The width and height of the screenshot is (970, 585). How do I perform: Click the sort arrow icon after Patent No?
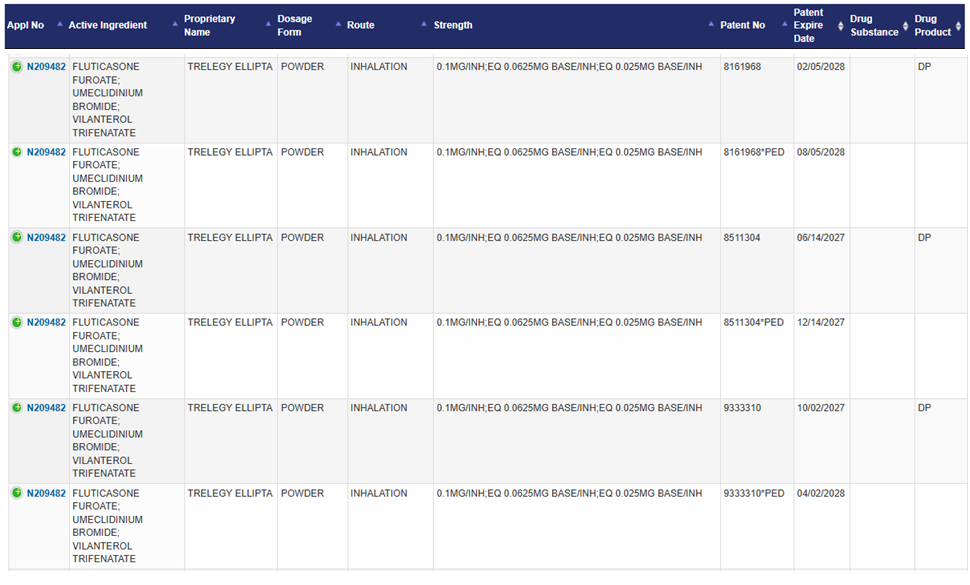click(784, 24)
